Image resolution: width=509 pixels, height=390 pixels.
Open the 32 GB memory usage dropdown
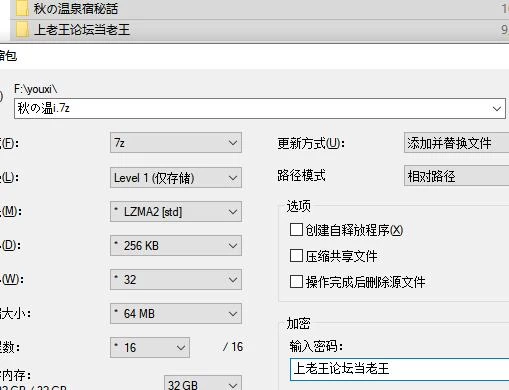[x=203, y=383]
